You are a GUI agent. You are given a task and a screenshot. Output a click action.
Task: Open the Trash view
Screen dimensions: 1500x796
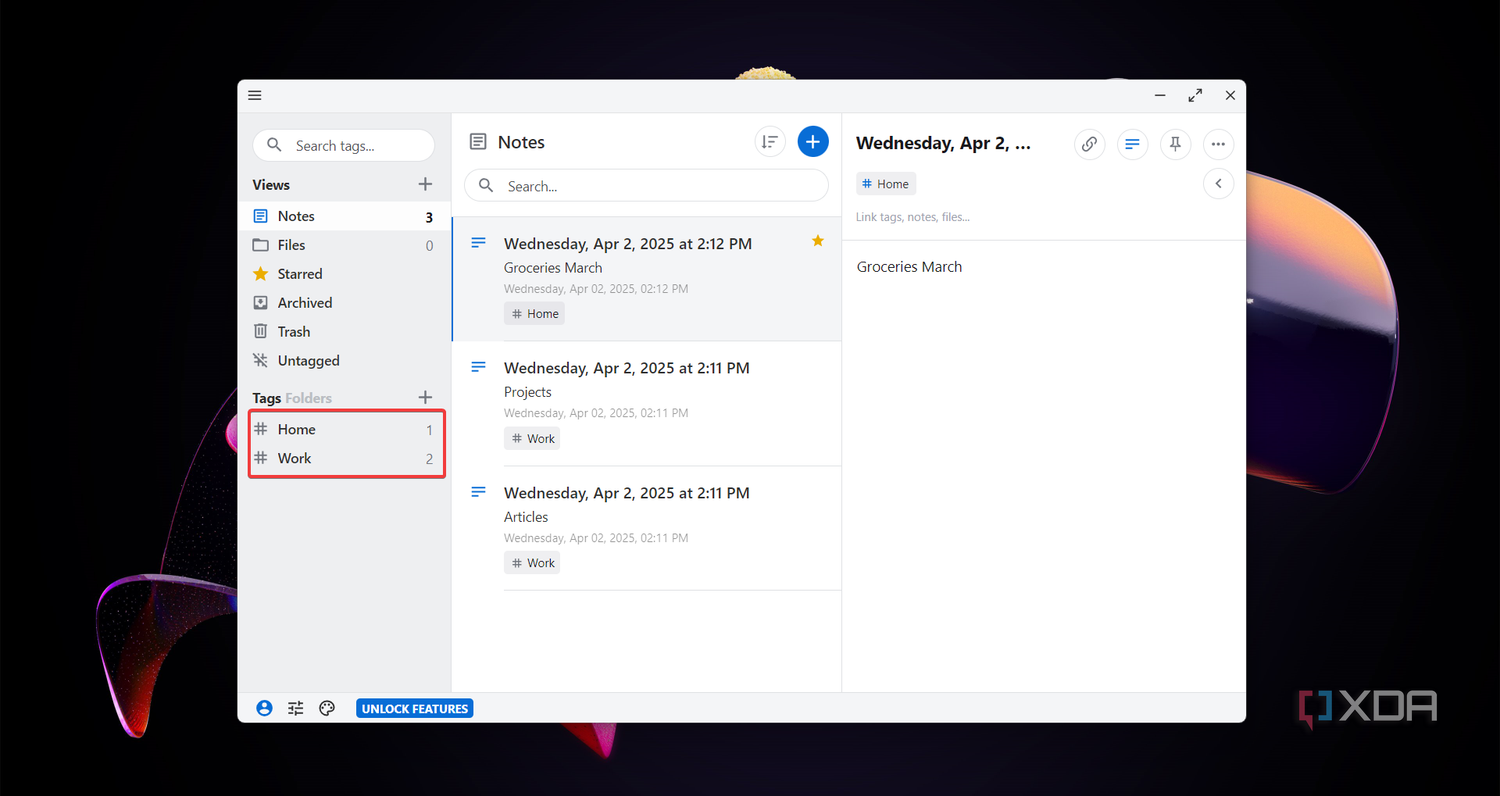point(344,332)
